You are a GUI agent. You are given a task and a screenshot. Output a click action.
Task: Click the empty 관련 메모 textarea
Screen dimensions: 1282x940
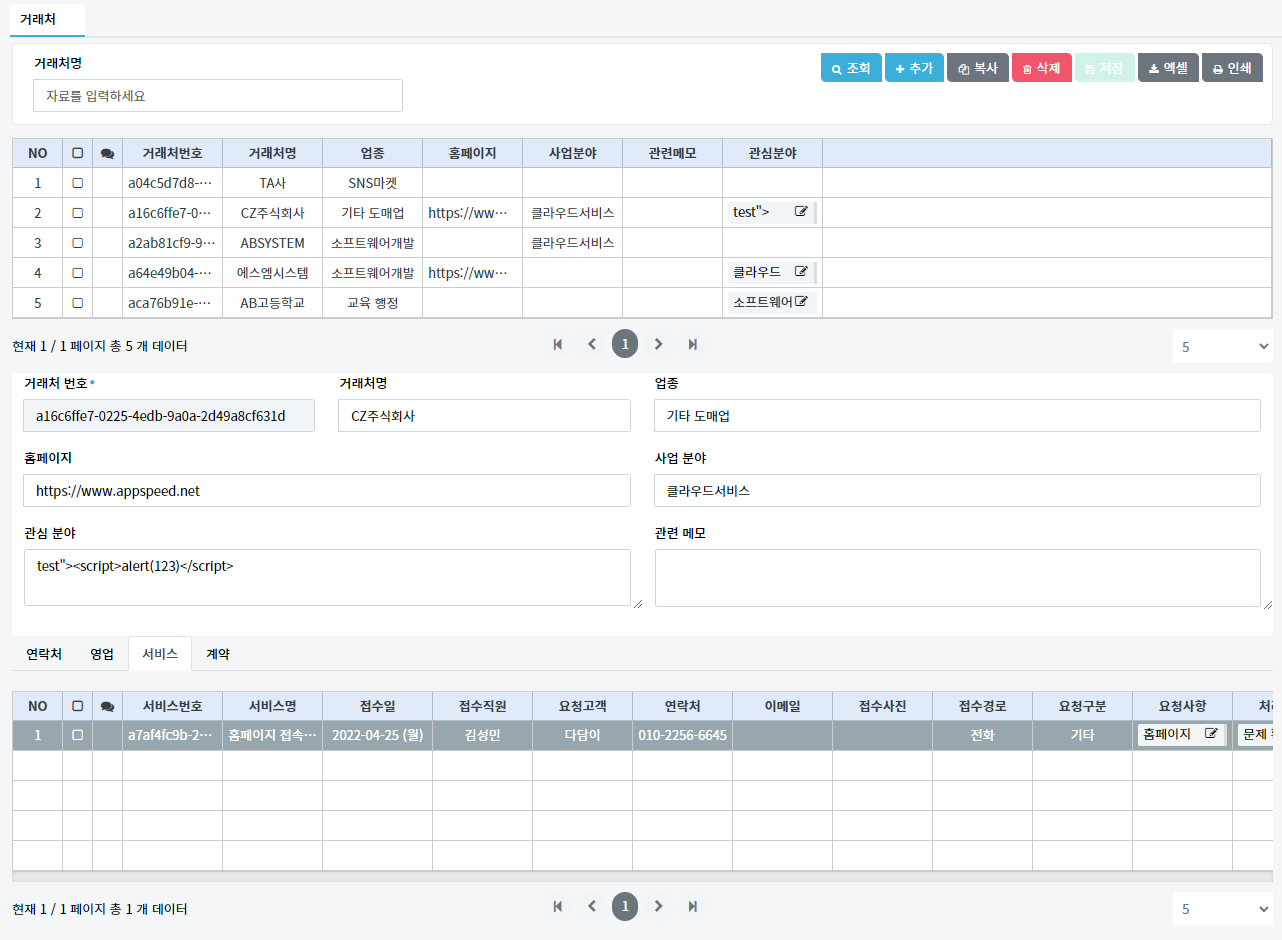click(x=958, y=578)
